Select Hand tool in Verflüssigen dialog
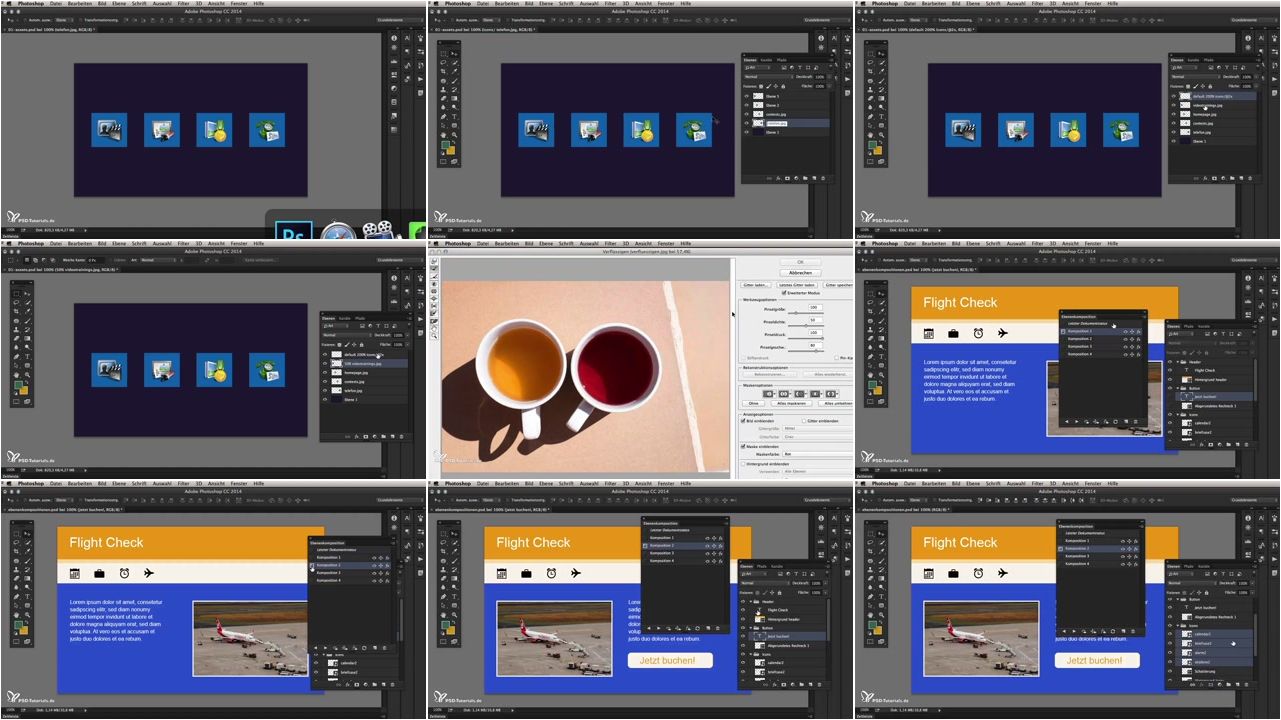 434,329
